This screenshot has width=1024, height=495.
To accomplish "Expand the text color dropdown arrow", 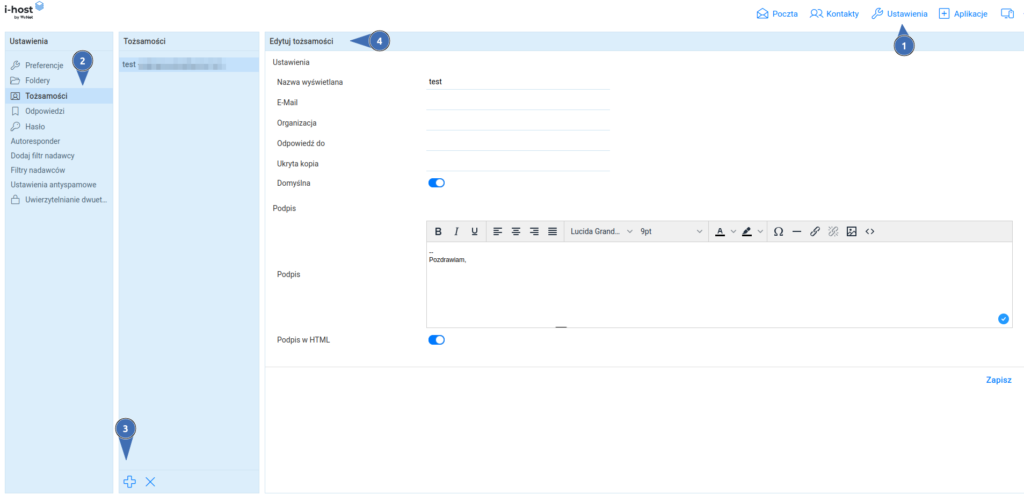I will point(733,231).
